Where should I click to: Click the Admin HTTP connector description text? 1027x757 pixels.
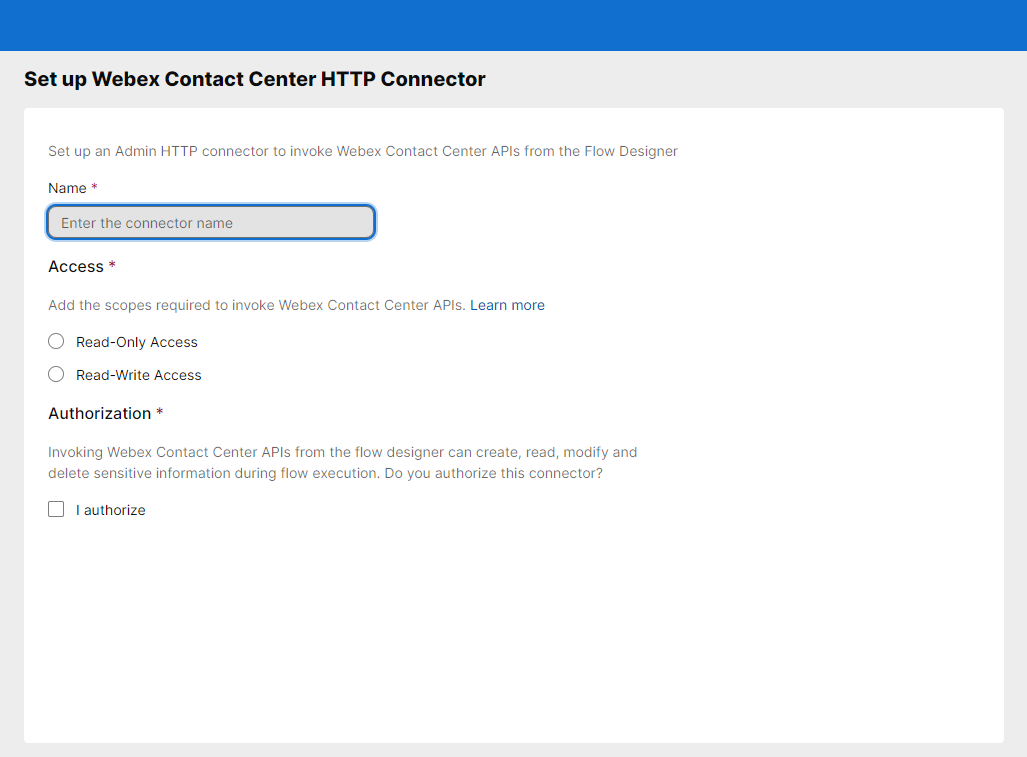363,151
